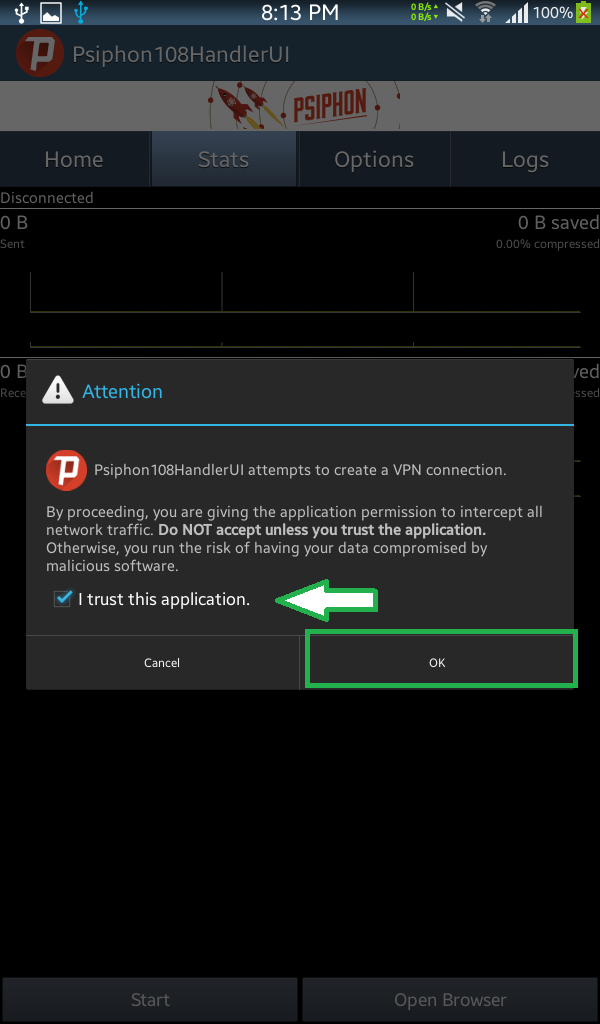Tap the battery indicator icon
This screenshot has height=1024, width=600.
[x=584, y=12]
